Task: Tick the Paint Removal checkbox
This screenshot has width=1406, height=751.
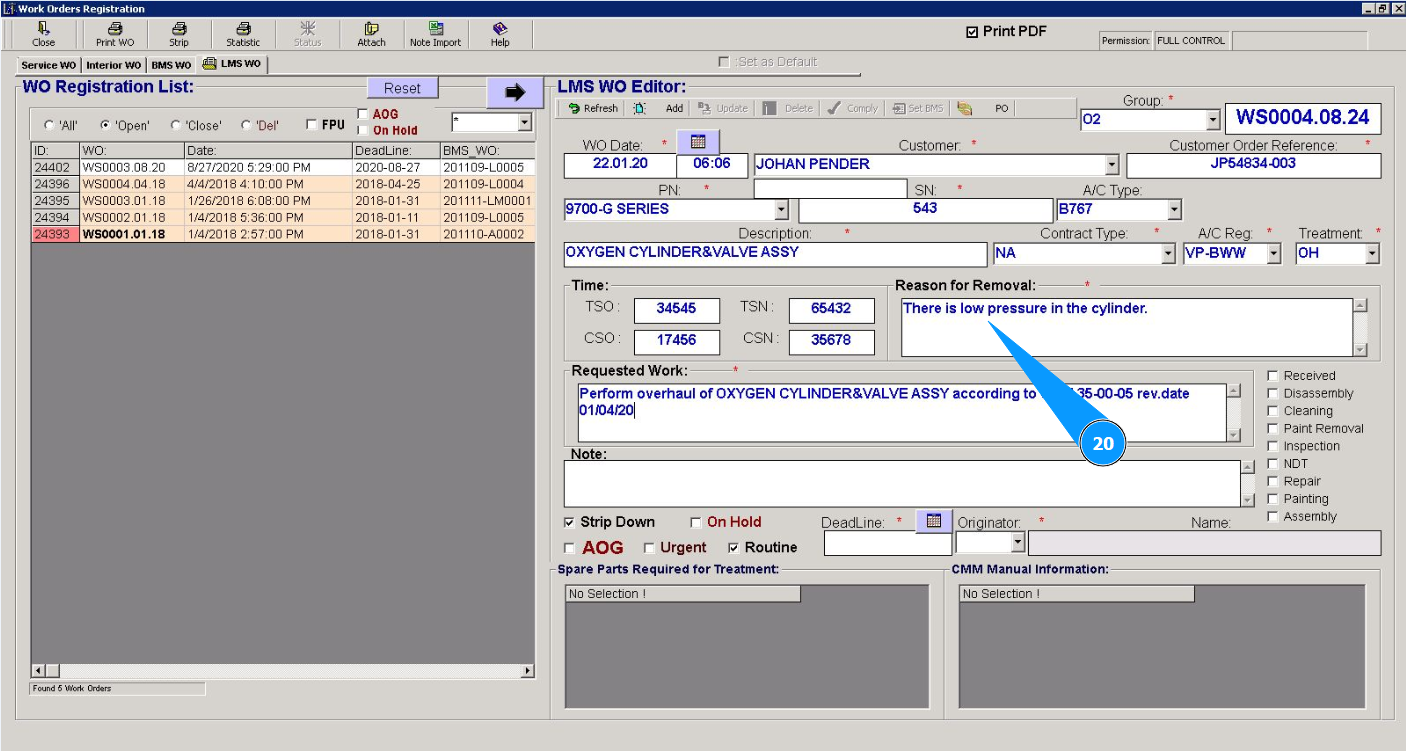Action: (1273, 428)
